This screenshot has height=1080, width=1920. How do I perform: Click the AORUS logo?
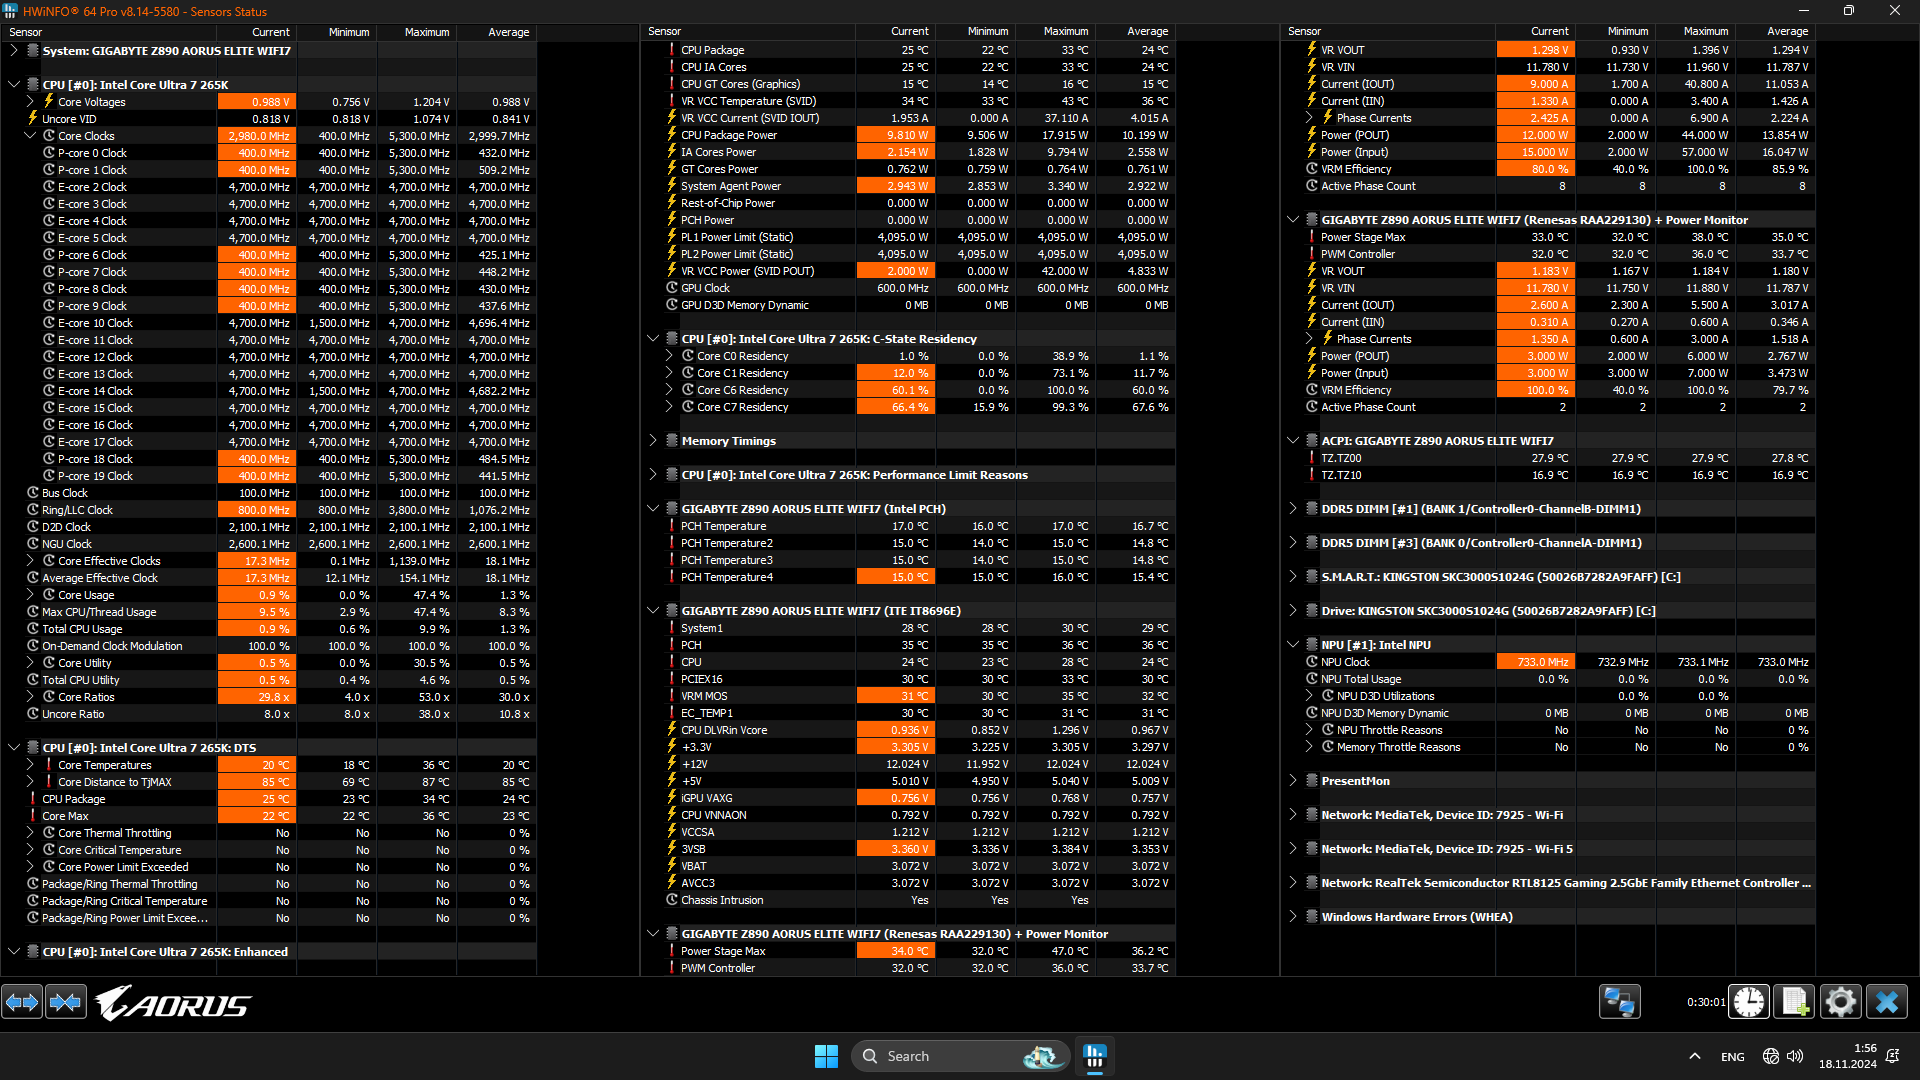[x=174, y=1003]
